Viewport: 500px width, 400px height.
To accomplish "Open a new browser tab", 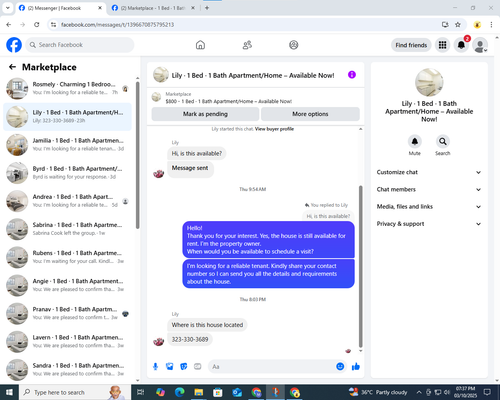I will pos(207,8).
